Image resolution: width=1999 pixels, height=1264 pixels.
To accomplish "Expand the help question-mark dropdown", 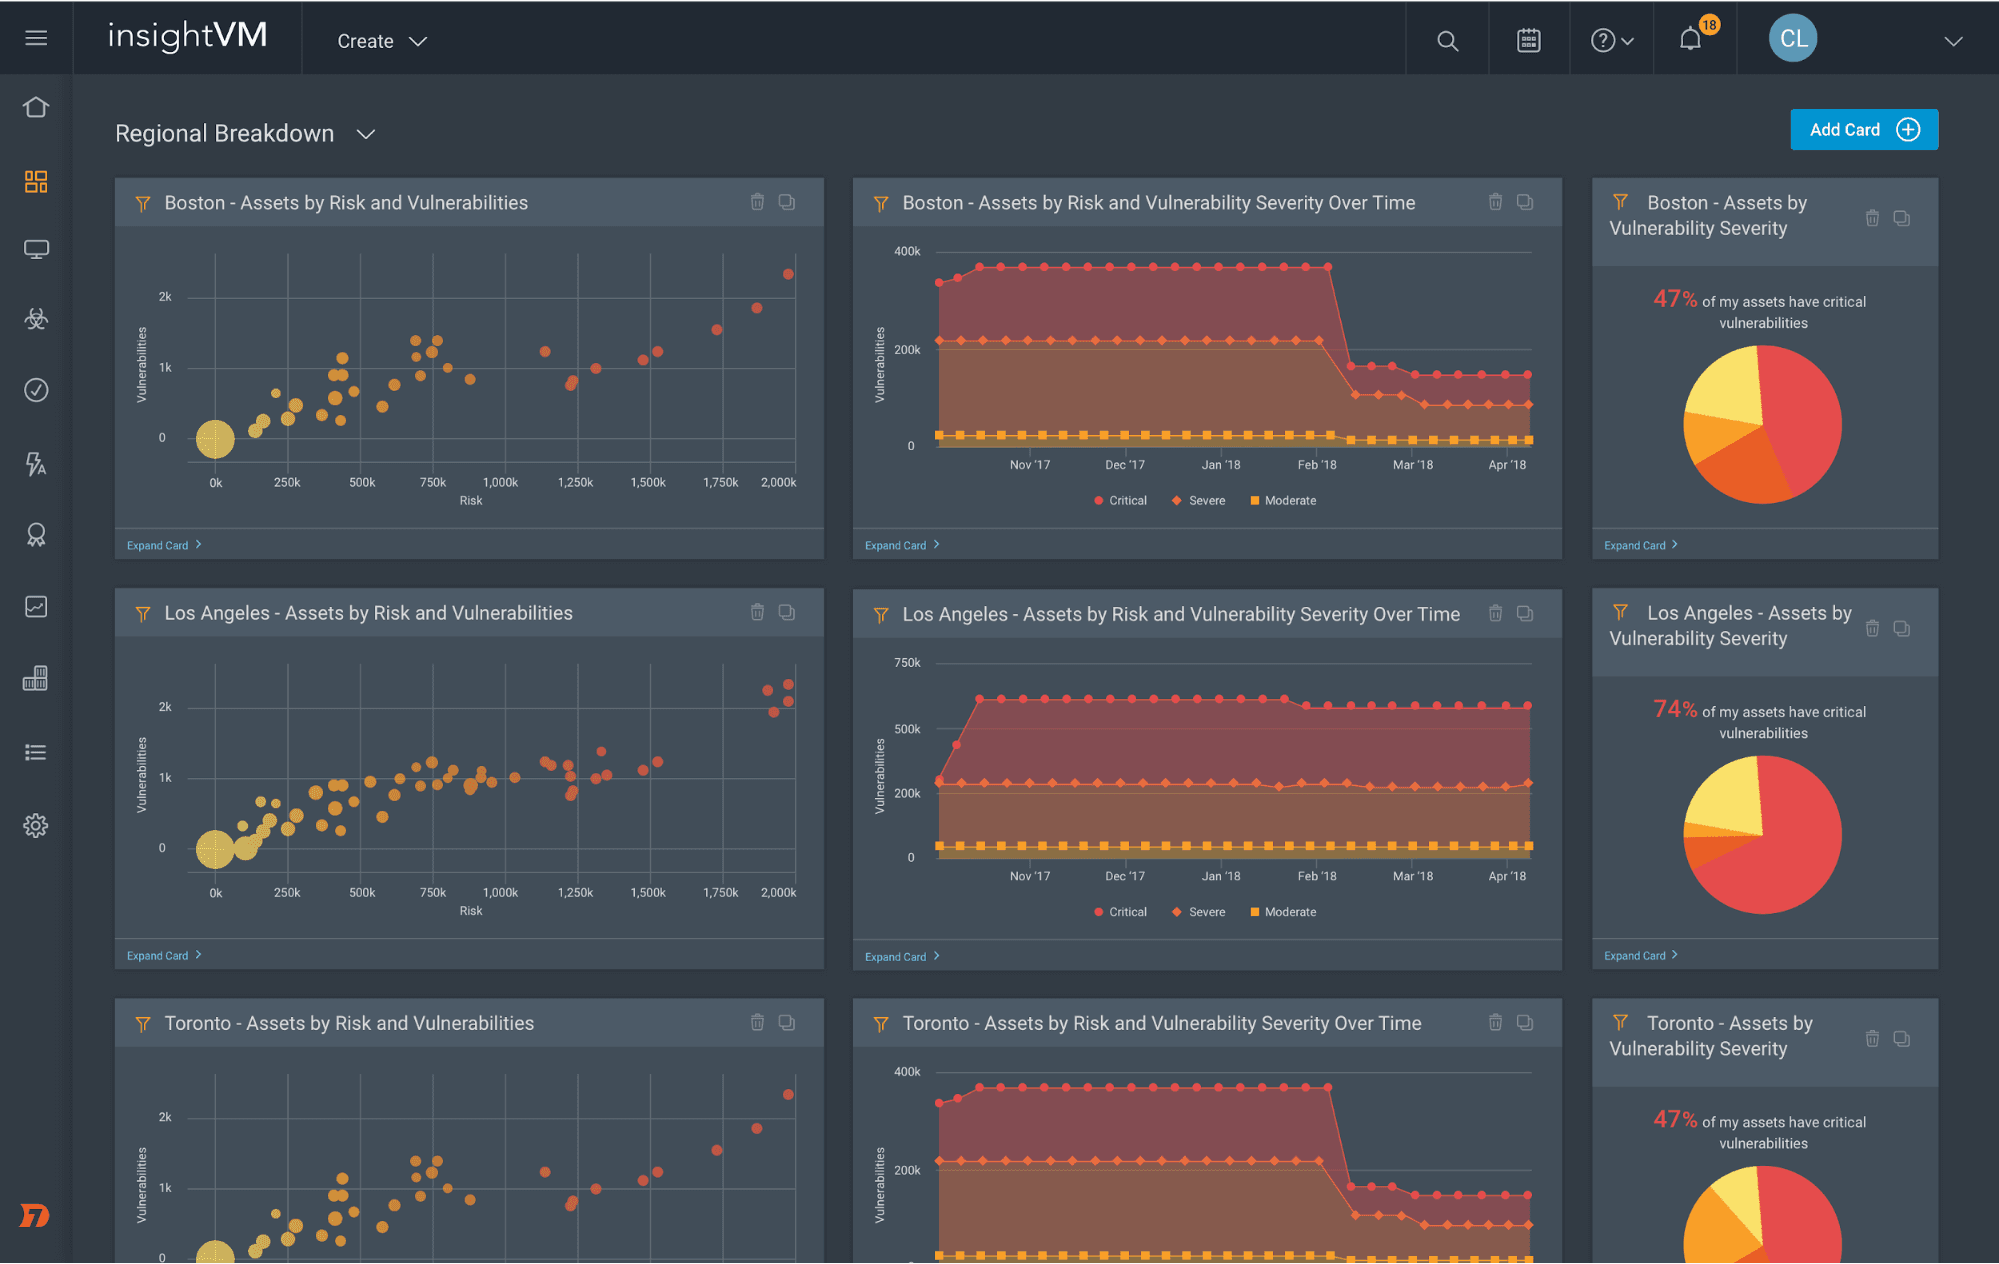I will tap(1610, 39).
